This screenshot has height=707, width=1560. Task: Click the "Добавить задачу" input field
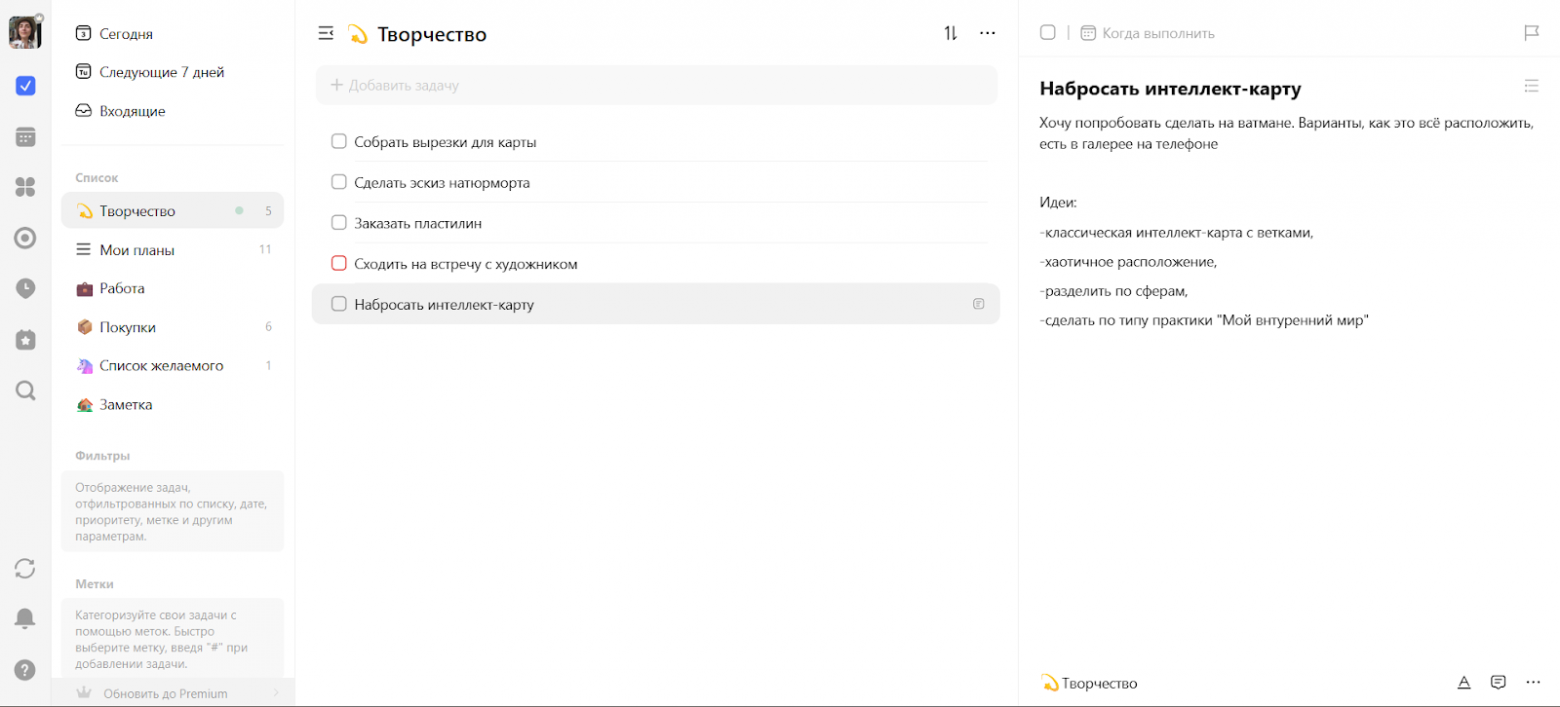[x=656, y=86]
